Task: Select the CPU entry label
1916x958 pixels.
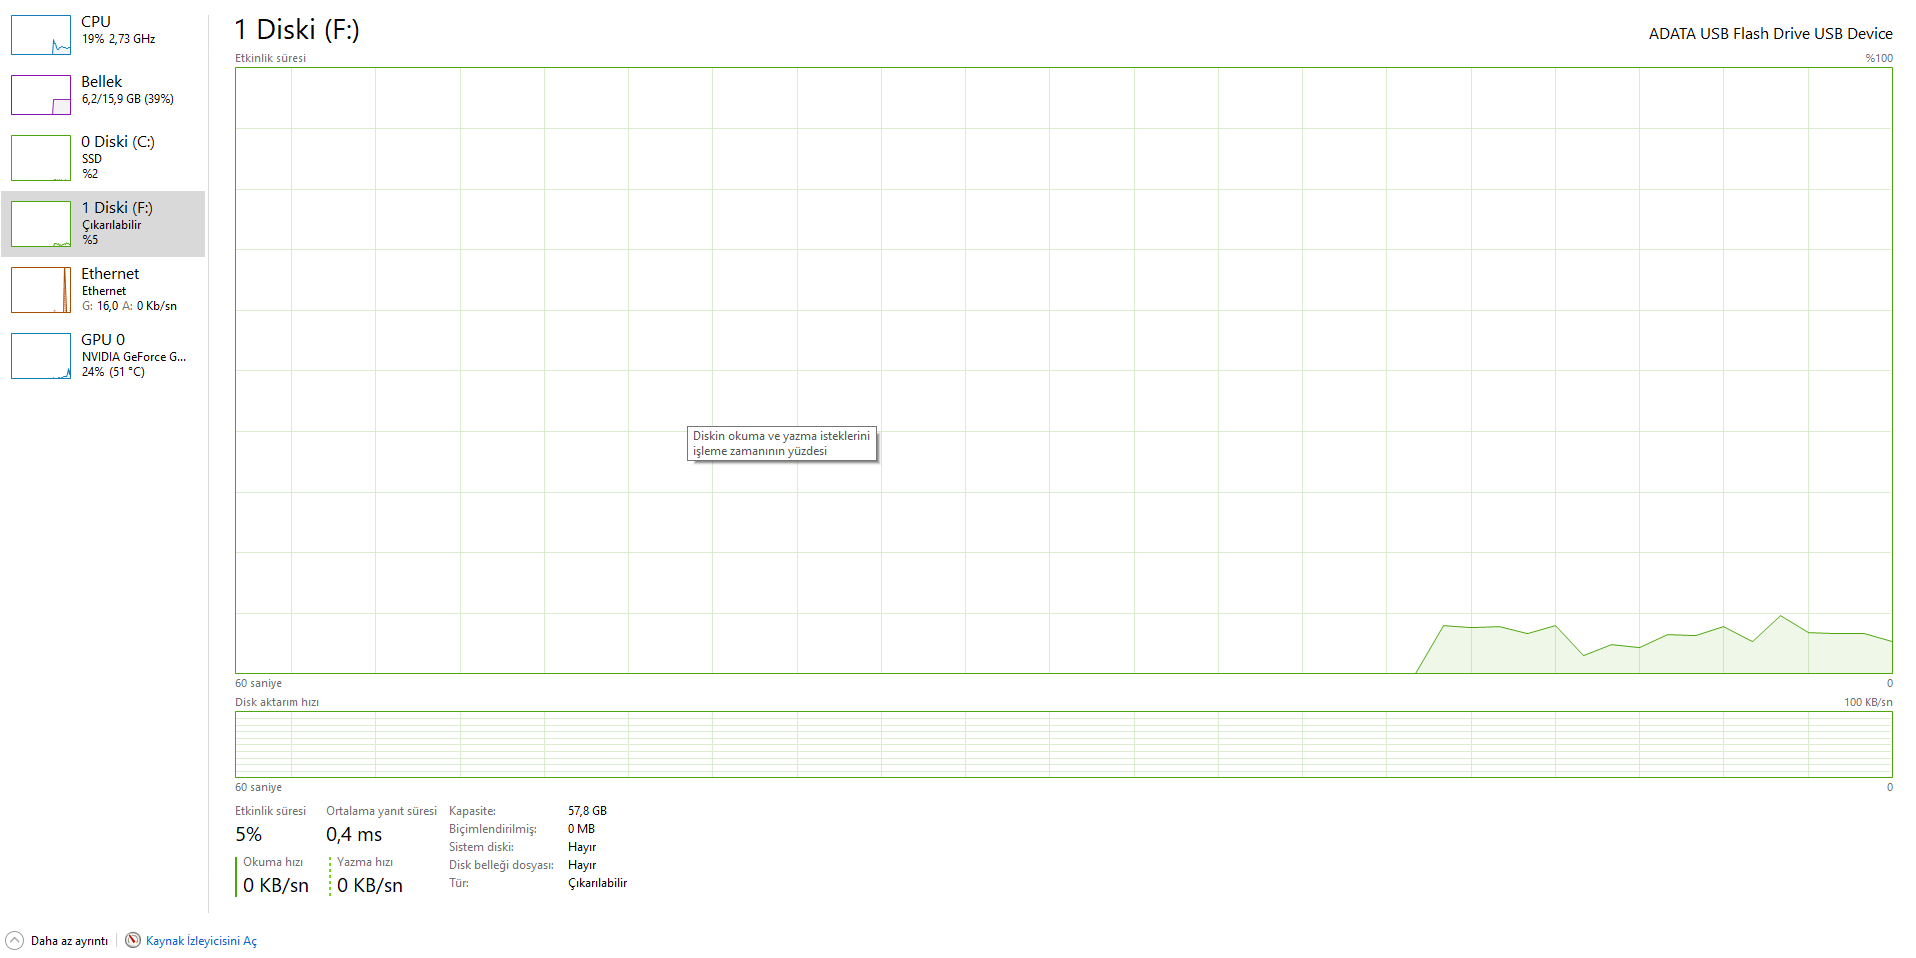Action: coord(96,22)
